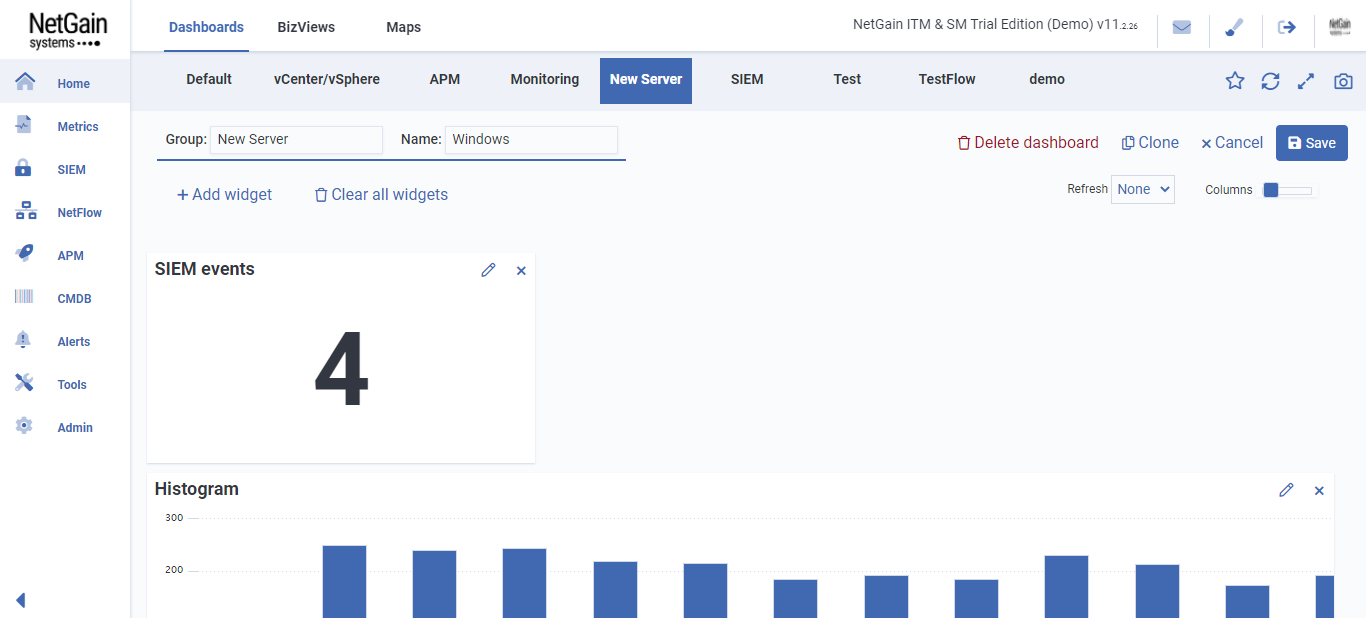Click the Tools wrench icon in sidebar

coord(24,383)
